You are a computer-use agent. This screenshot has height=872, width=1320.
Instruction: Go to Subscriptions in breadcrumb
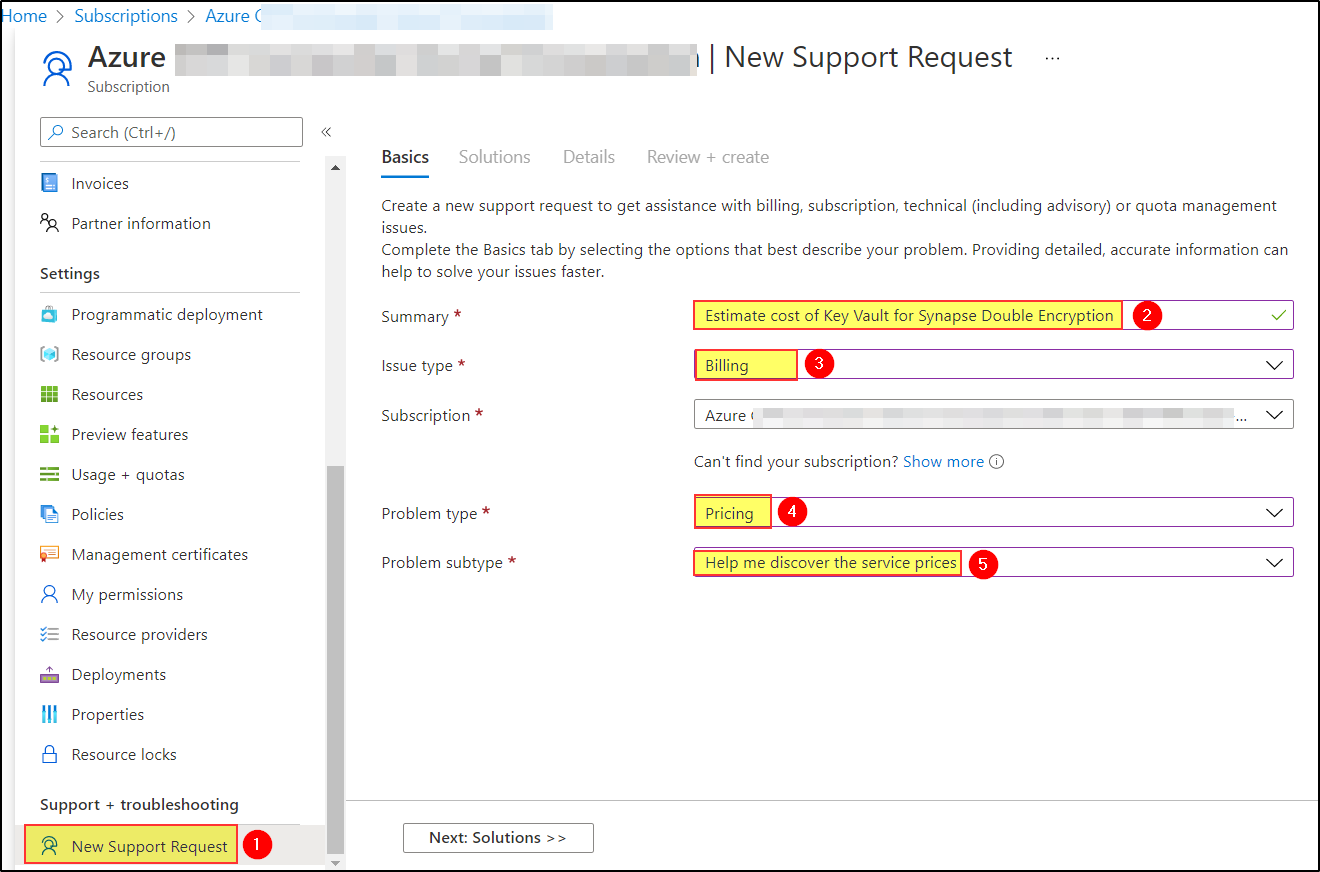[x=126, y=16]
